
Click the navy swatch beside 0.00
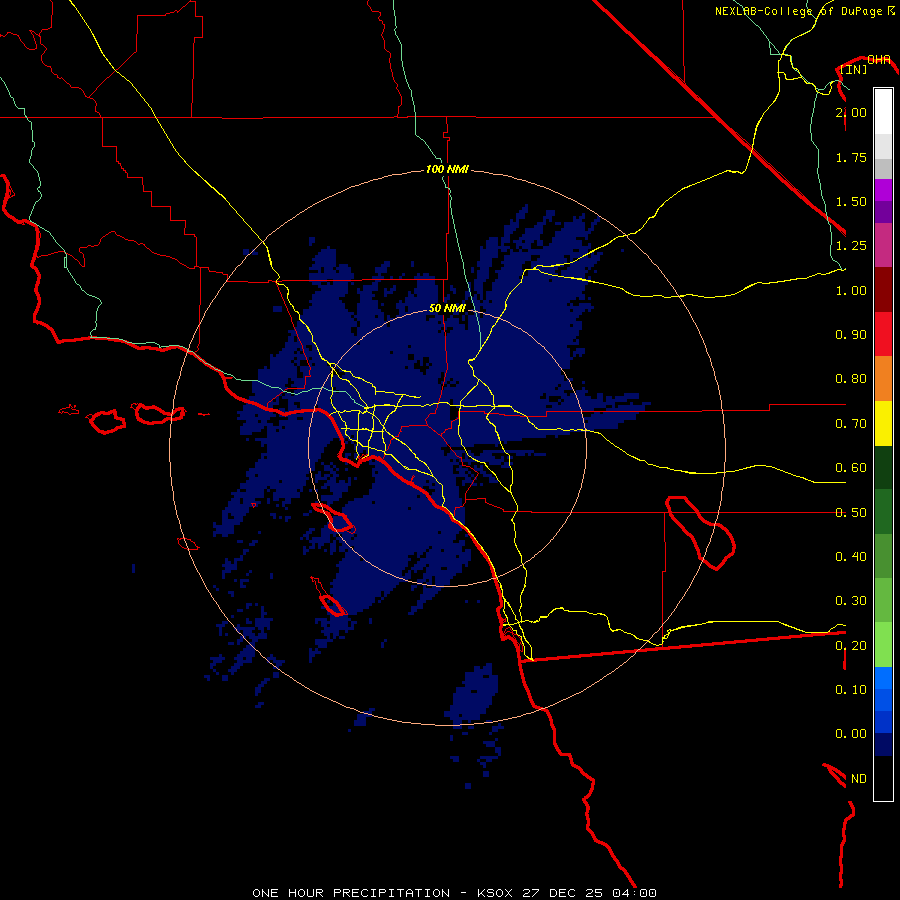(x=883, y=744)
